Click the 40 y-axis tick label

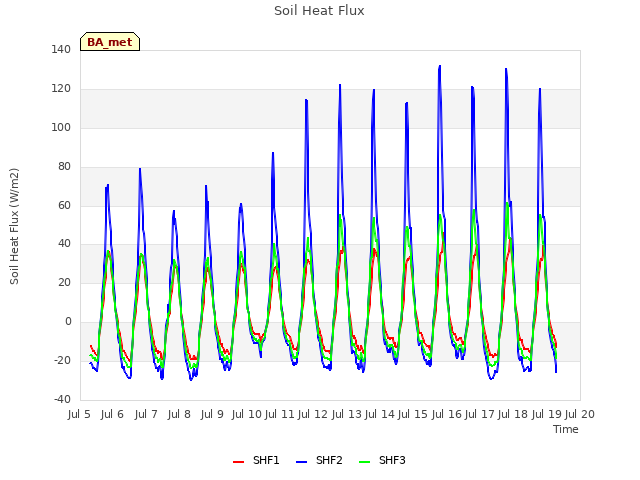[x=64, y=244]
